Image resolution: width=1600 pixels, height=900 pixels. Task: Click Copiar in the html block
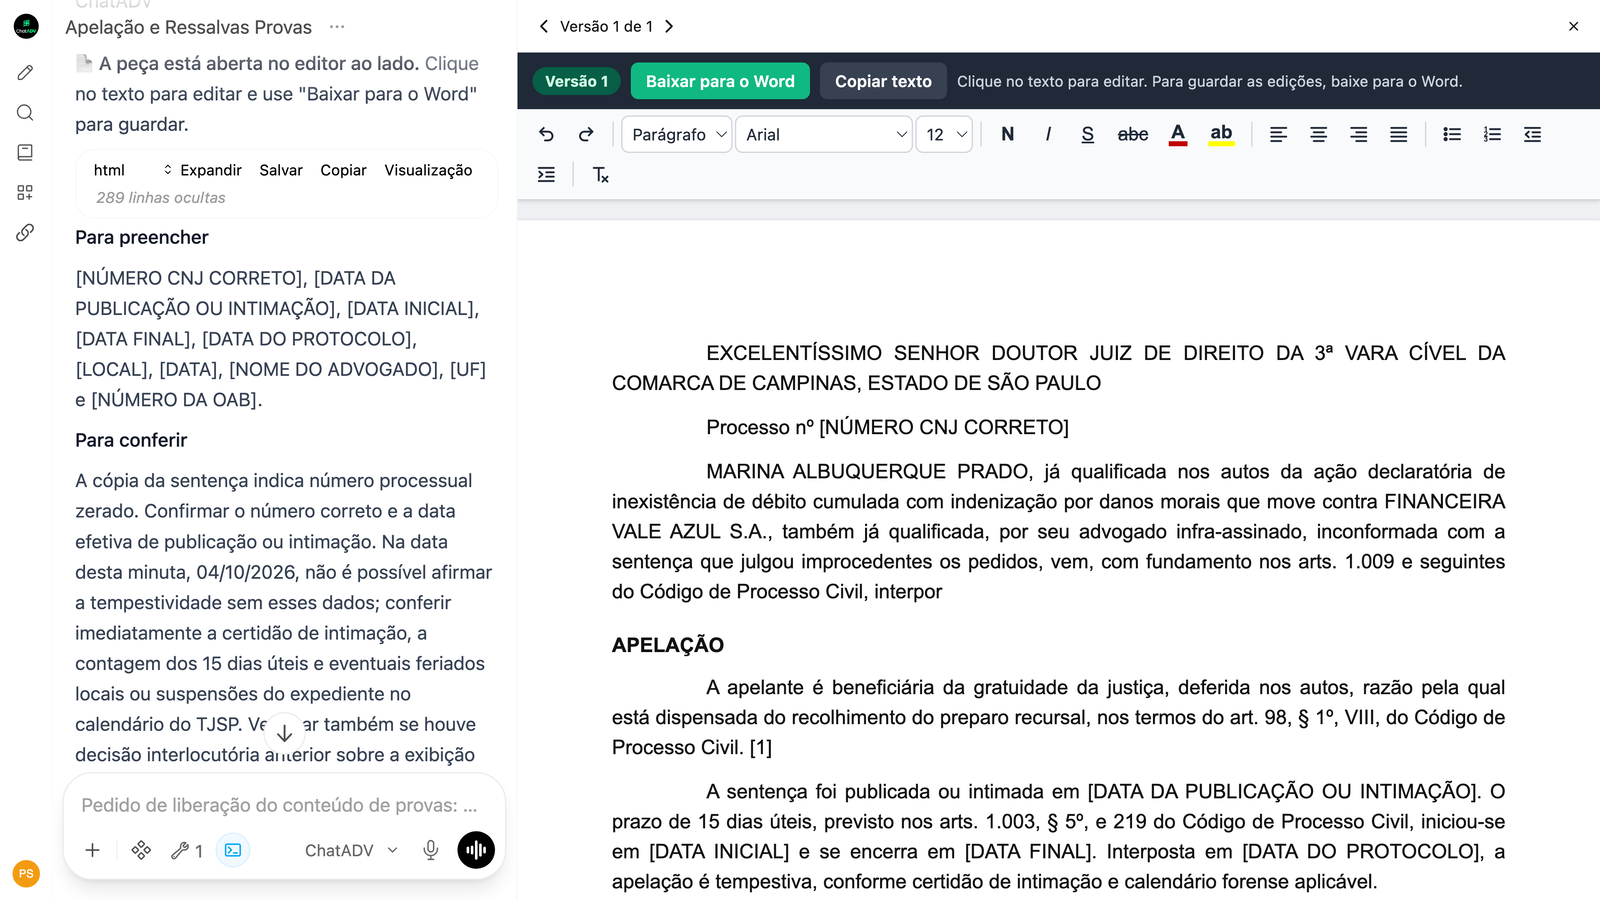point(343,170)
